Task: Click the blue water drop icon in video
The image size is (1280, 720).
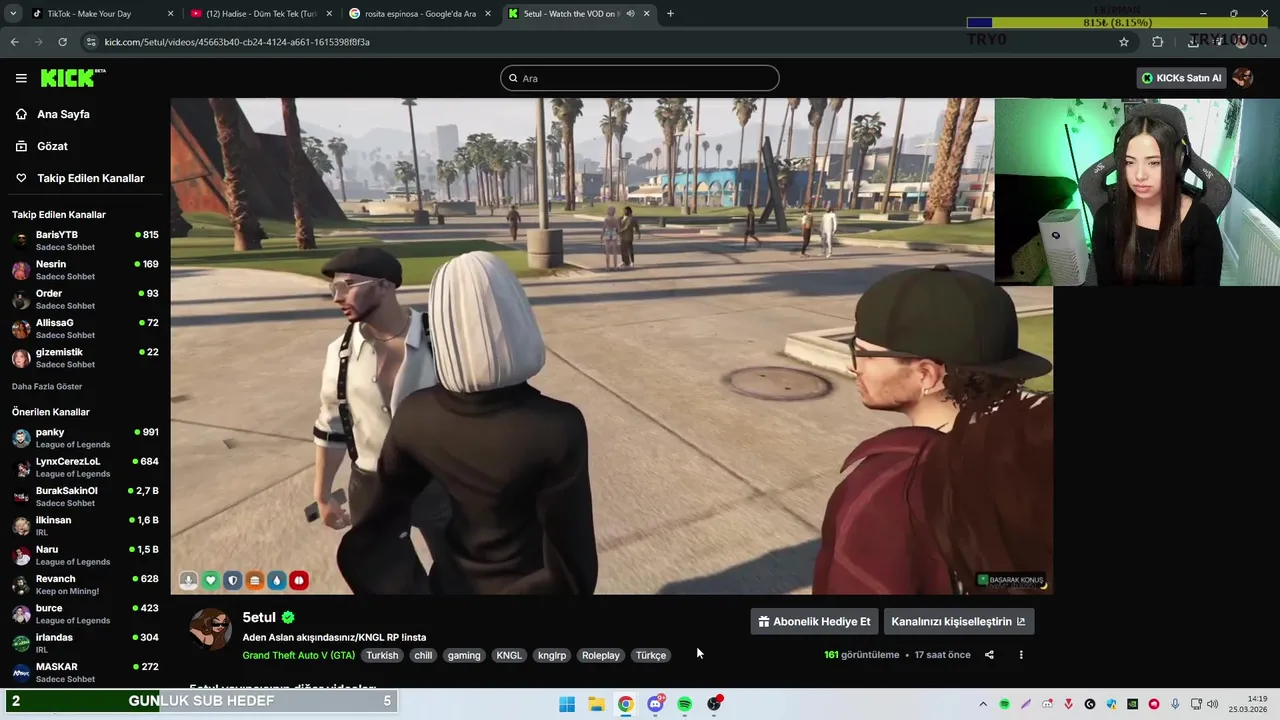Action: (x=277, y=580)
